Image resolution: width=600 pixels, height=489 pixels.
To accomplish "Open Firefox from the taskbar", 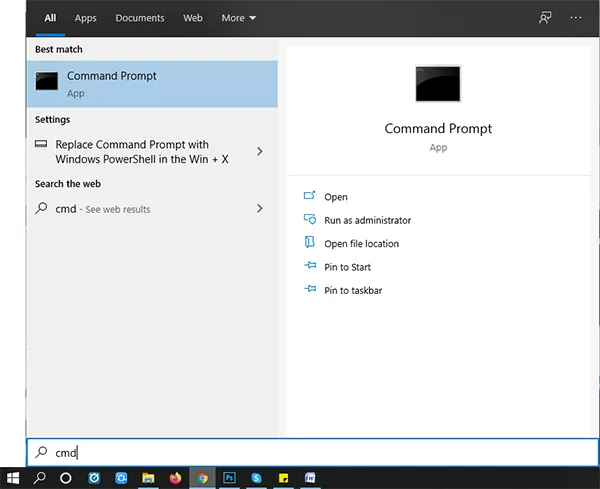I will pyautogui.click(x=176, y=478).
